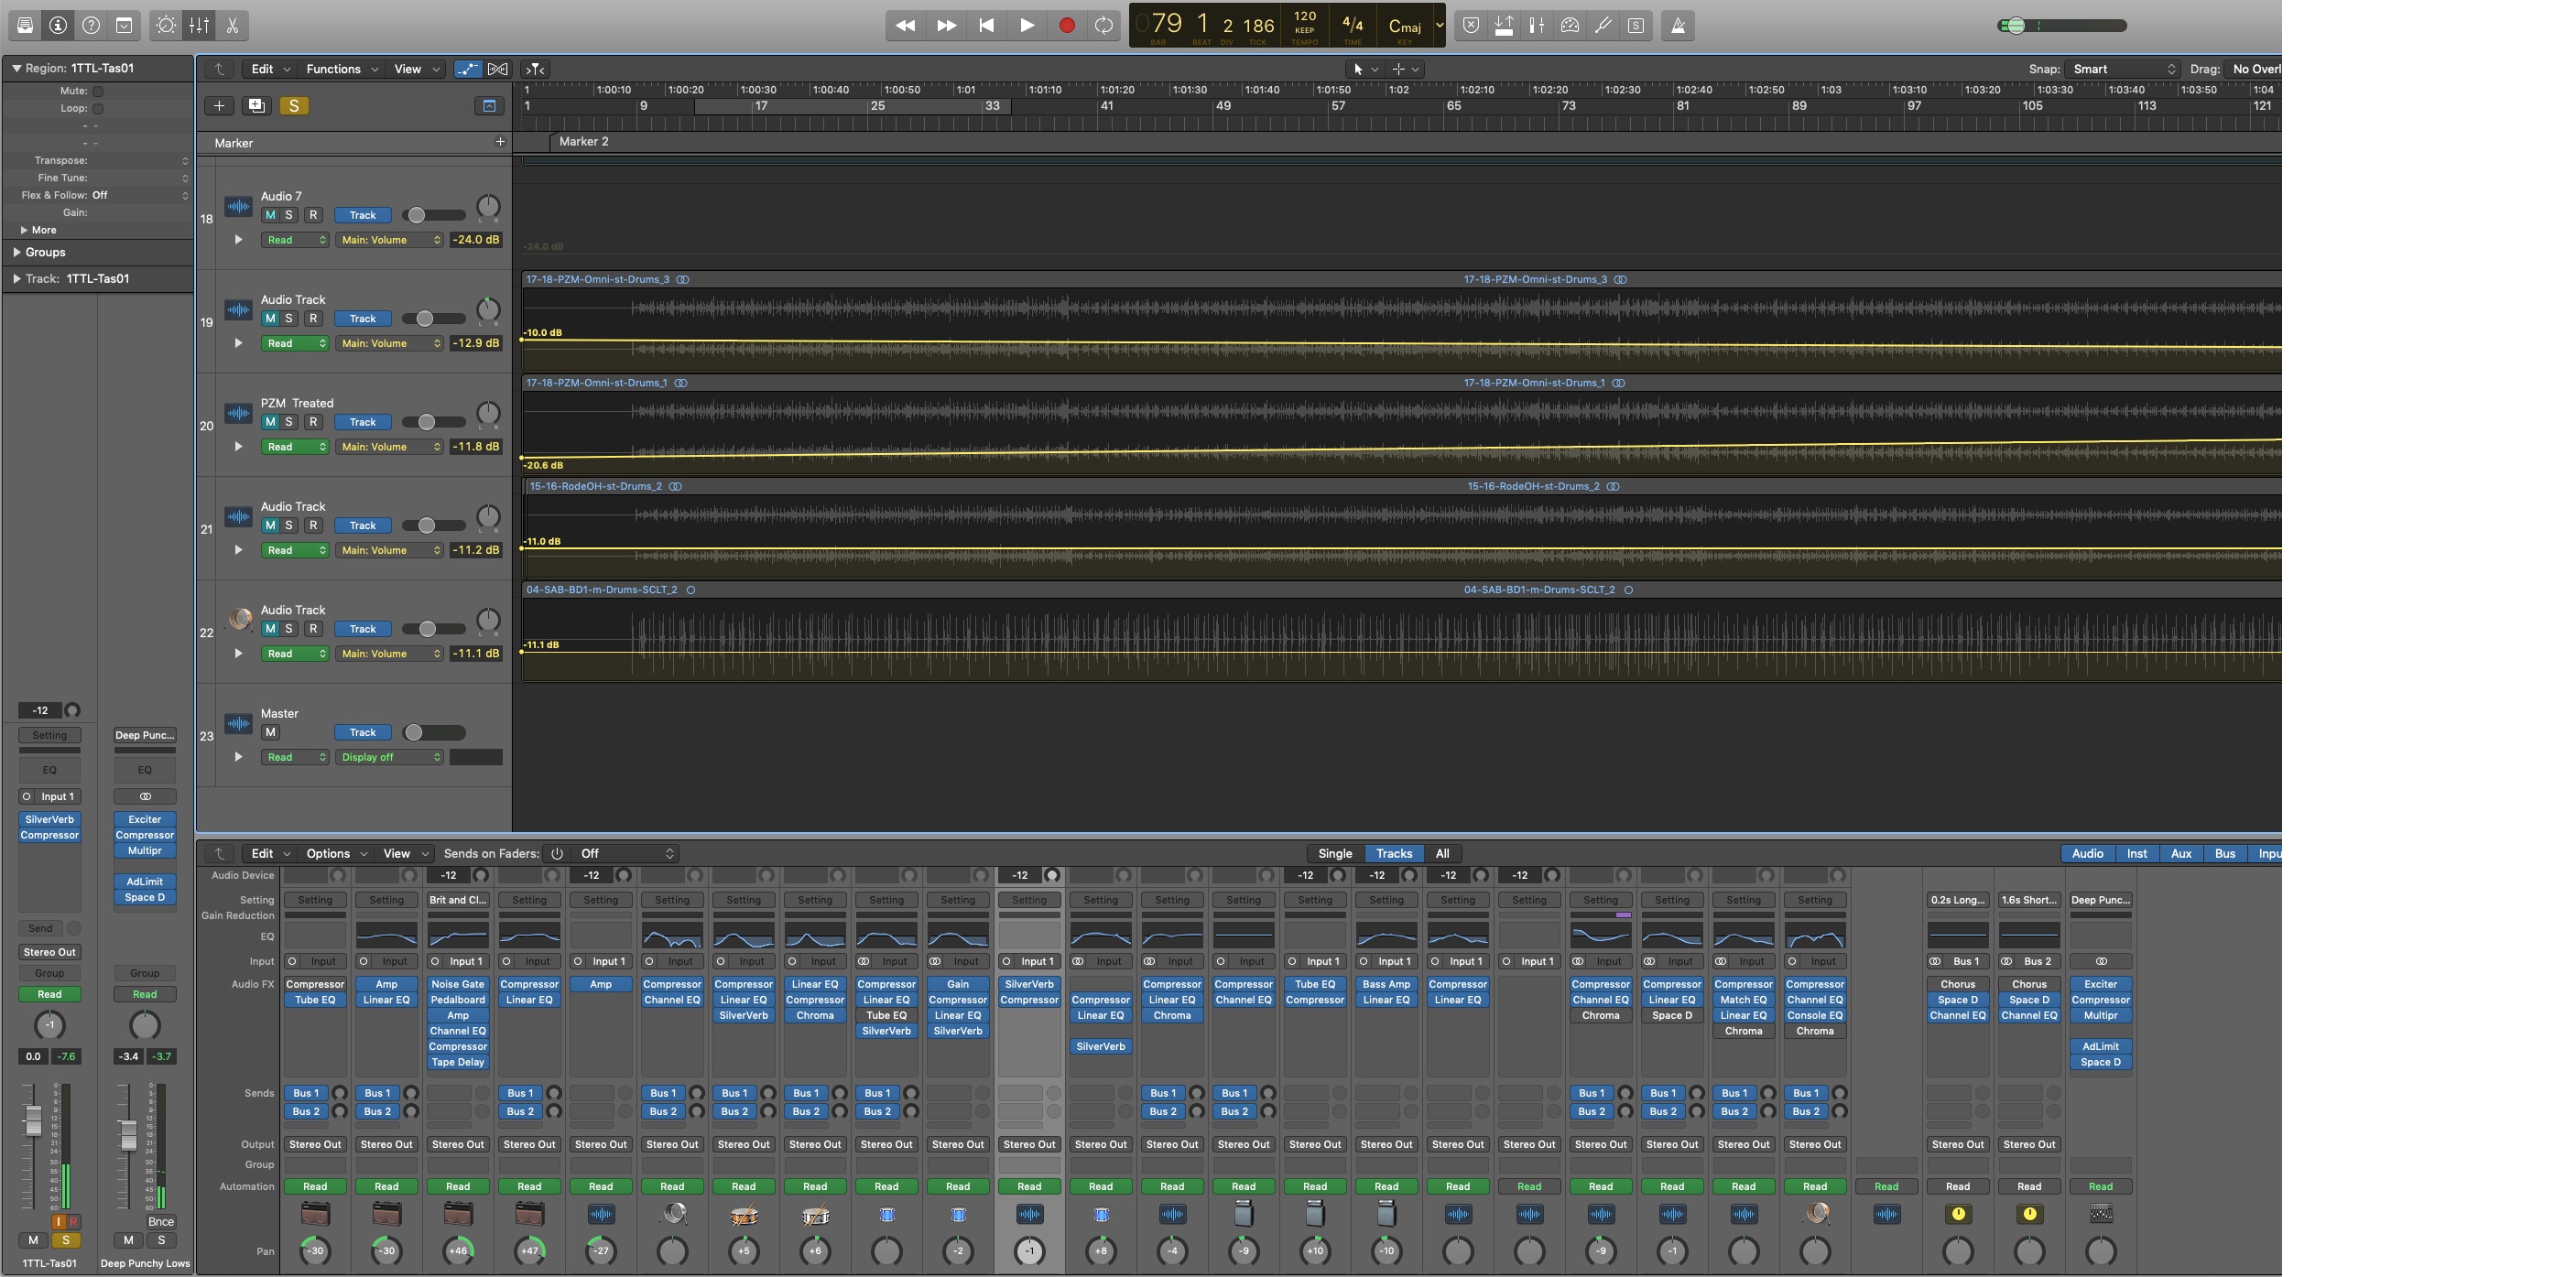Mute the Deep Punchy Lows inspector strip
Viewport: 2576px width, 1277px height.
128,1240
